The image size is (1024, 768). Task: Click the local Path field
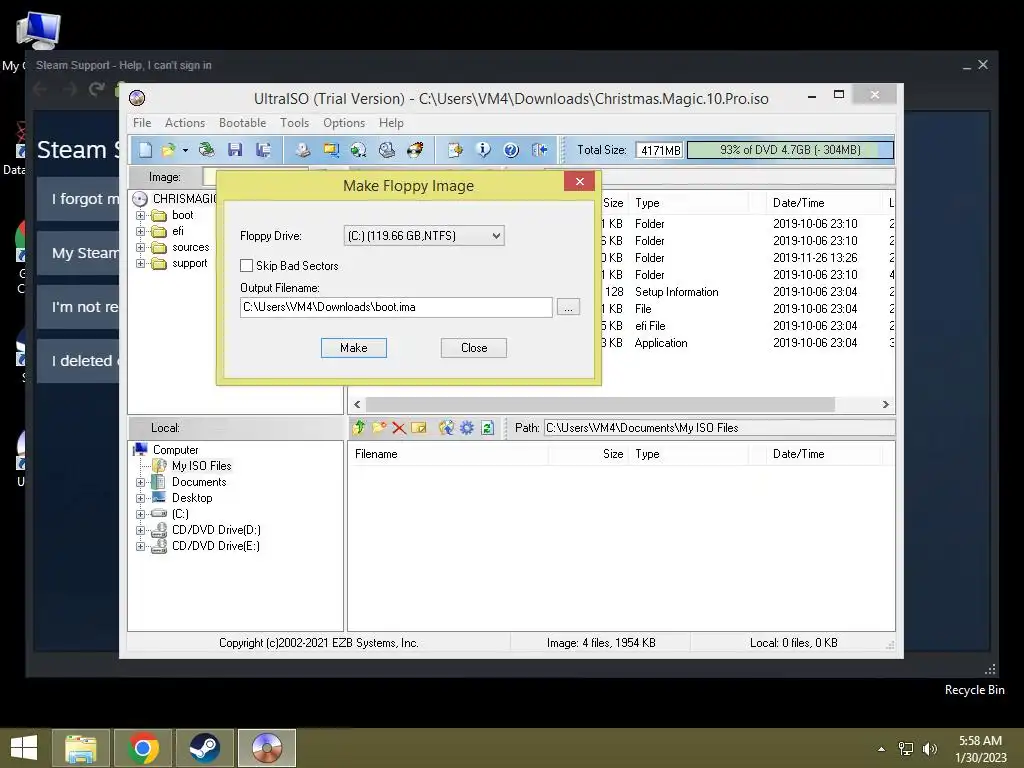pos(719,428)
